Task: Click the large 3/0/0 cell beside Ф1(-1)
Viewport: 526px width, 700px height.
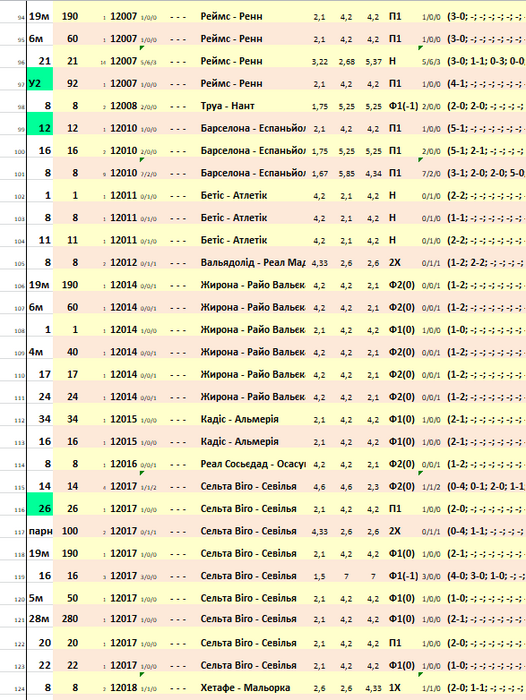Action: tap(431, 577)
